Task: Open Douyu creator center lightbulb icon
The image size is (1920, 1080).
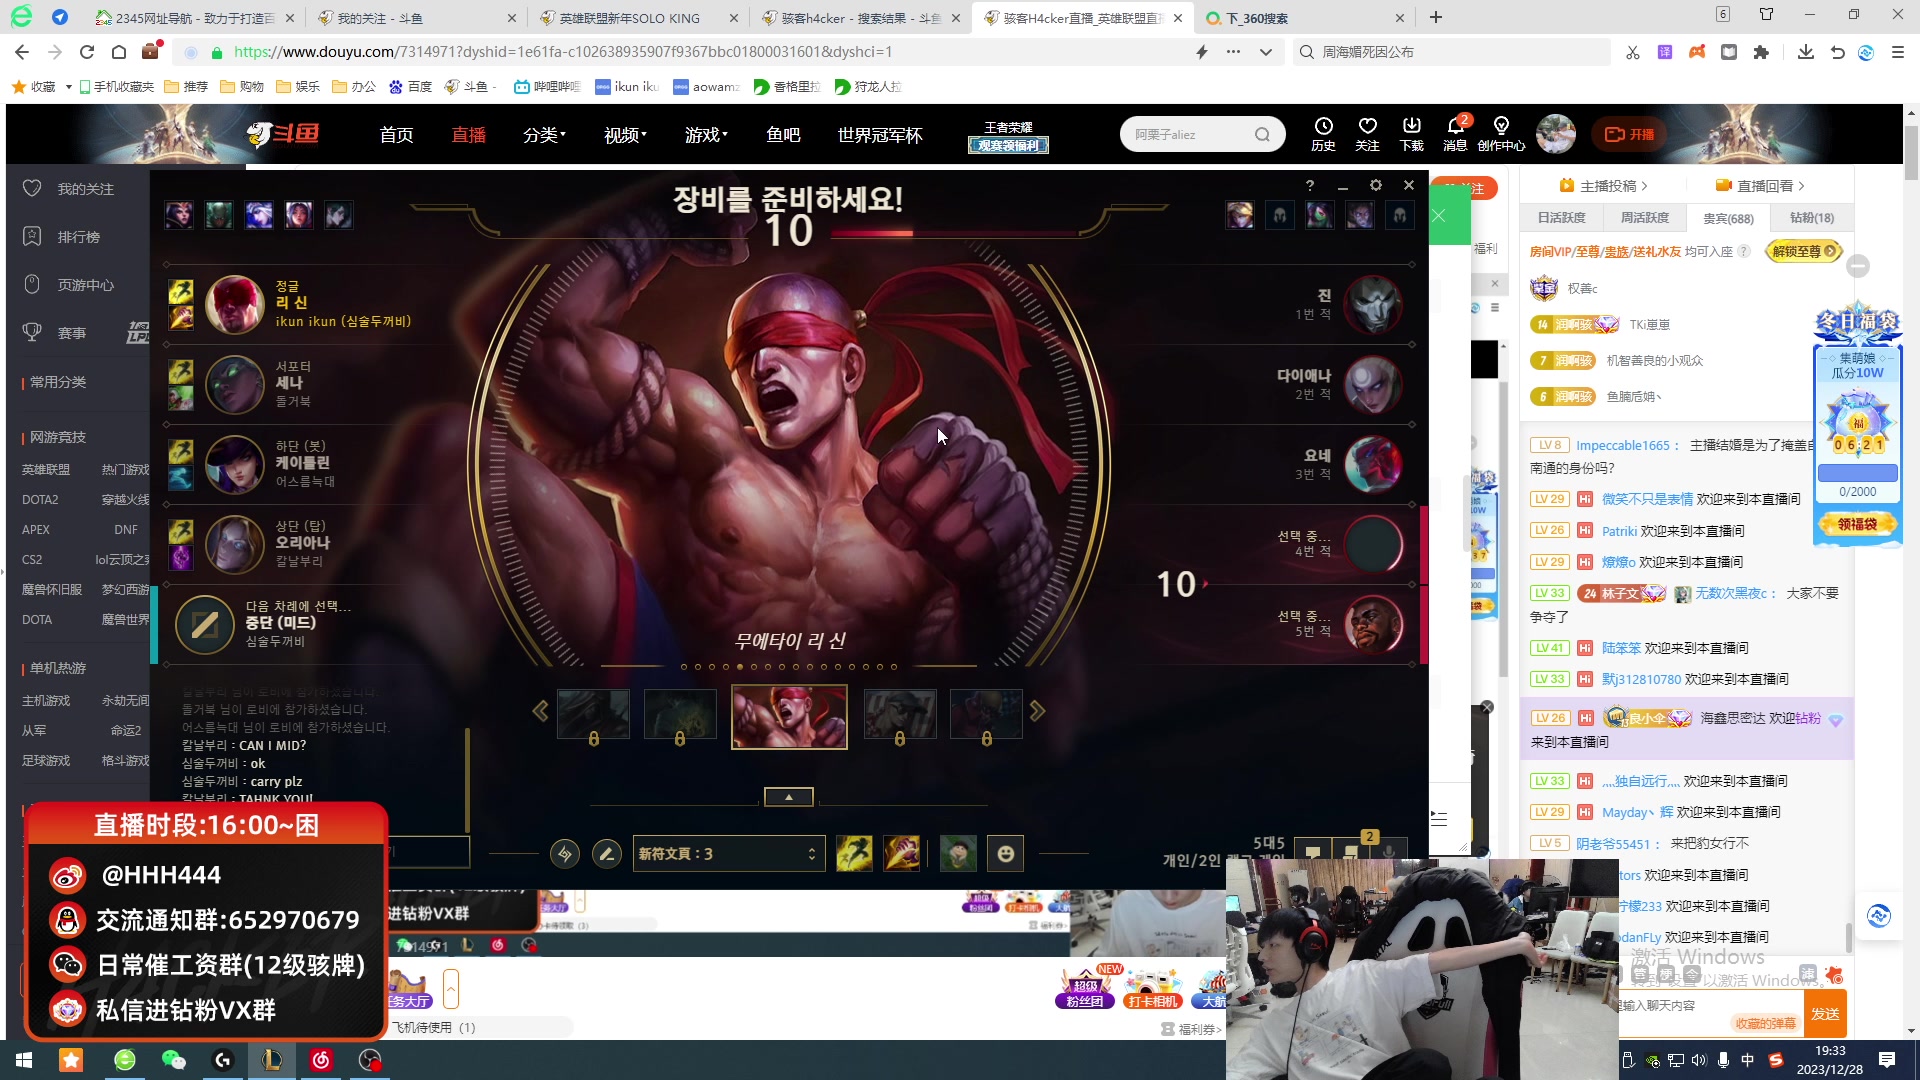Action: (x=1501, y=133)
